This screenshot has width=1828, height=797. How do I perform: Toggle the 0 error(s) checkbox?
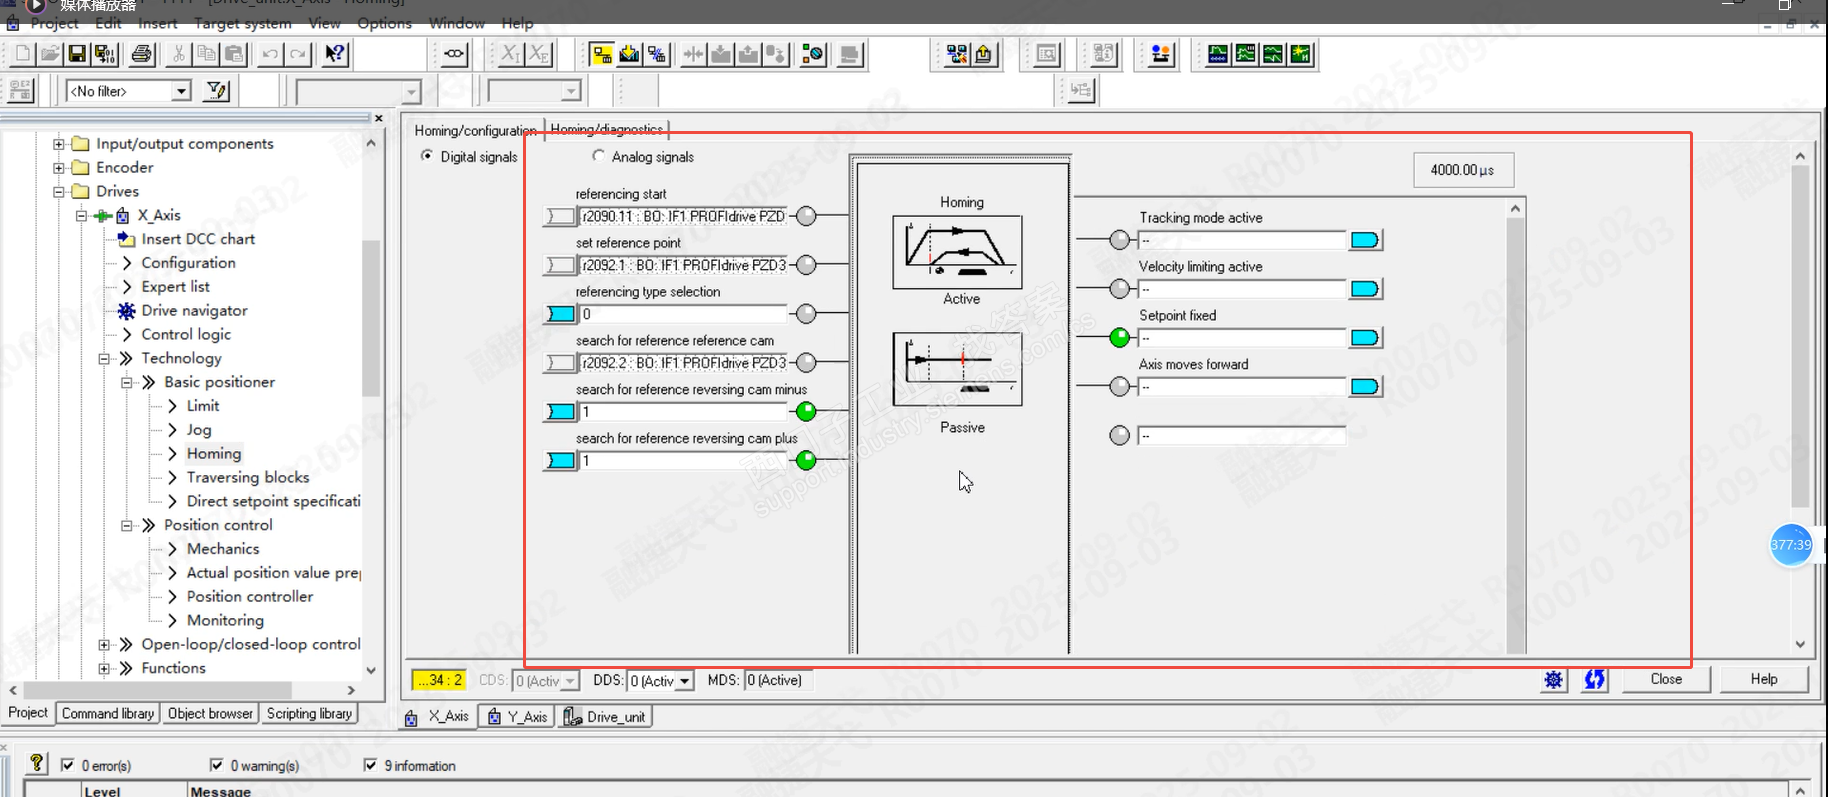[x=67, y=765]
